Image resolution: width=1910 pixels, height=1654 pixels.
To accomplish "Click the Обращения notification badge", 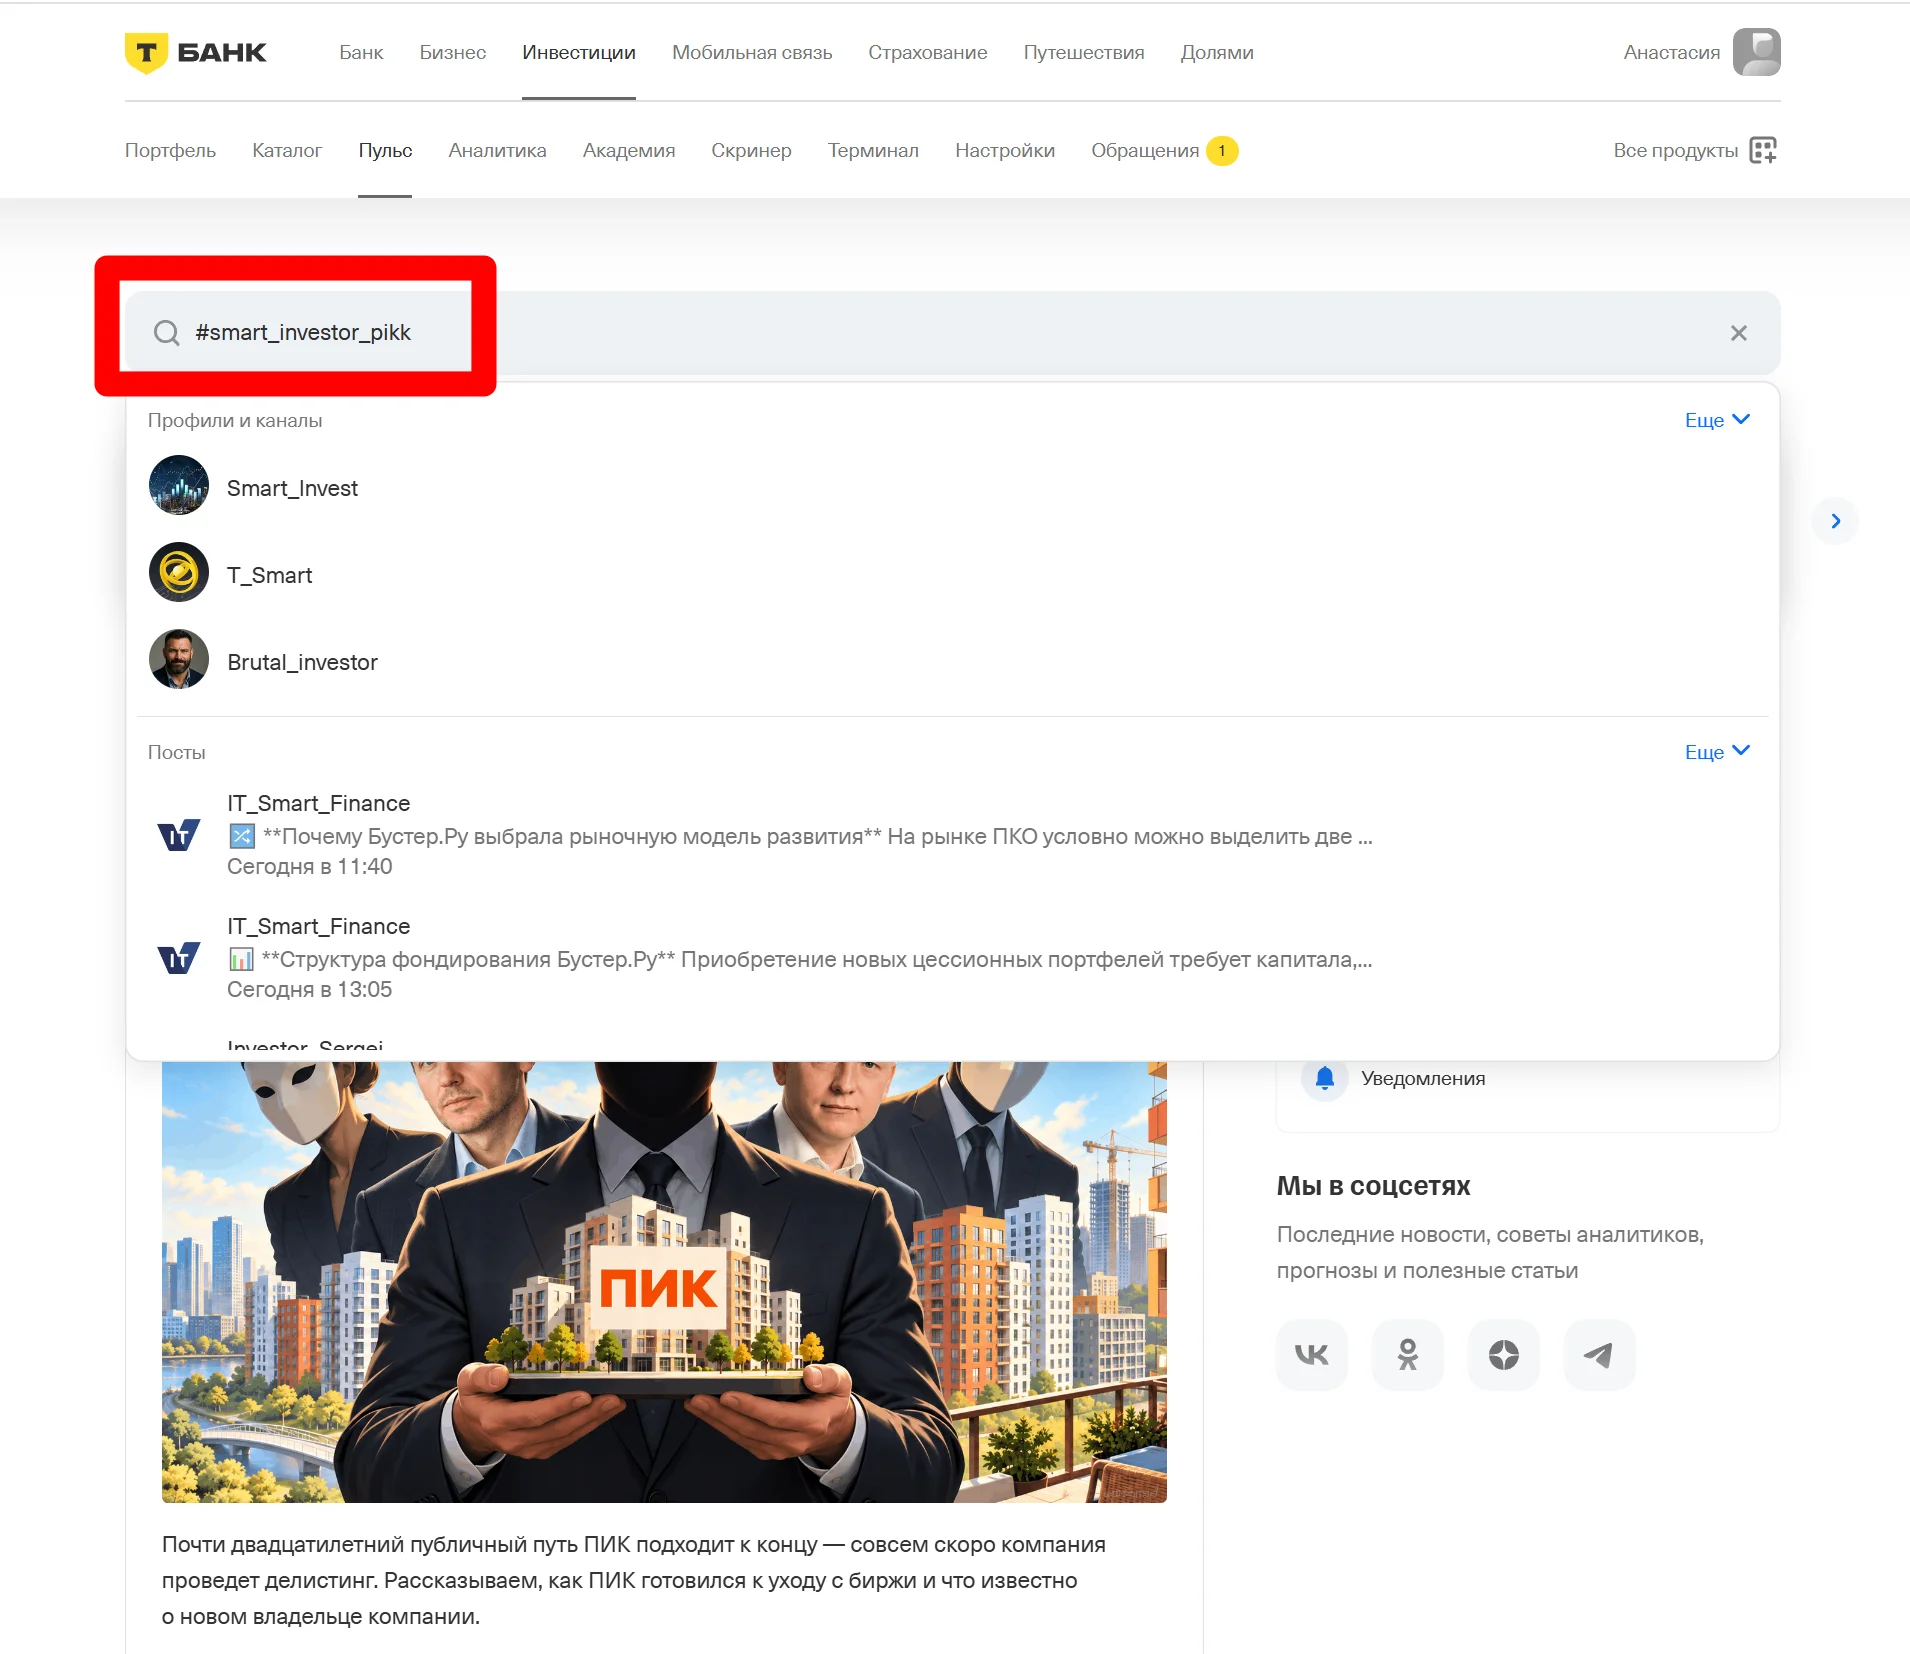I will click(x=1222, y=151).
